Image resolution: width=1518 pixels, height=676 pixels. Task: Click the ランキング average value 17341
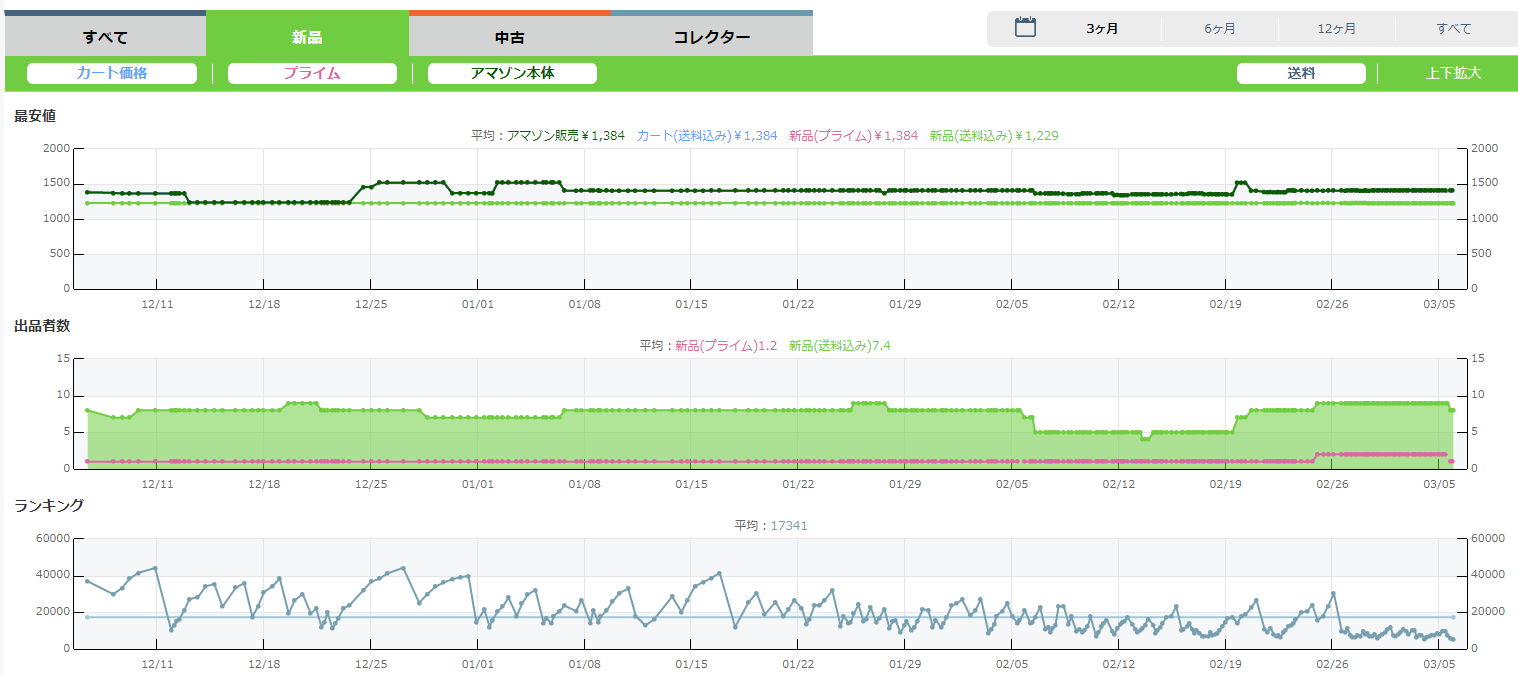point(789,526)
